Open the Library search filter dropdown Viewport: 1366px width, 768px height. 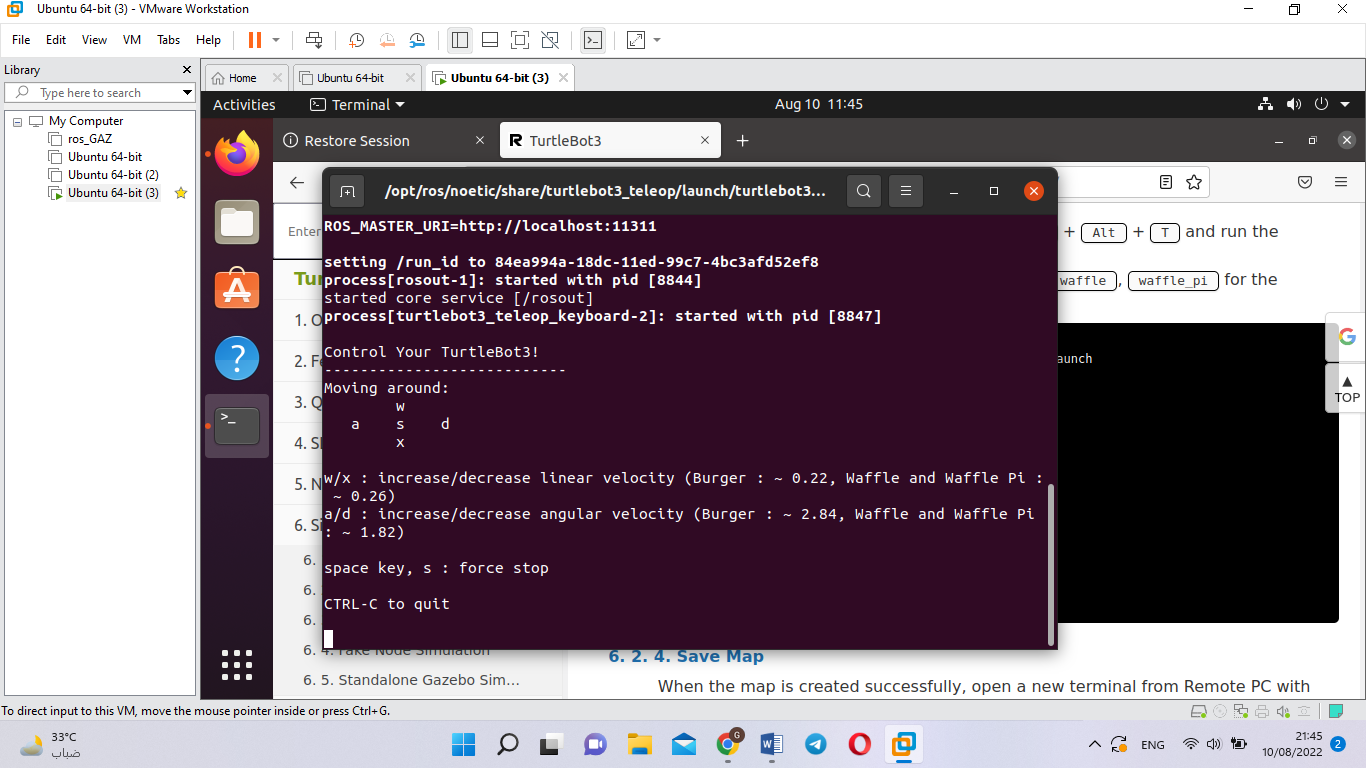(187, 93)
